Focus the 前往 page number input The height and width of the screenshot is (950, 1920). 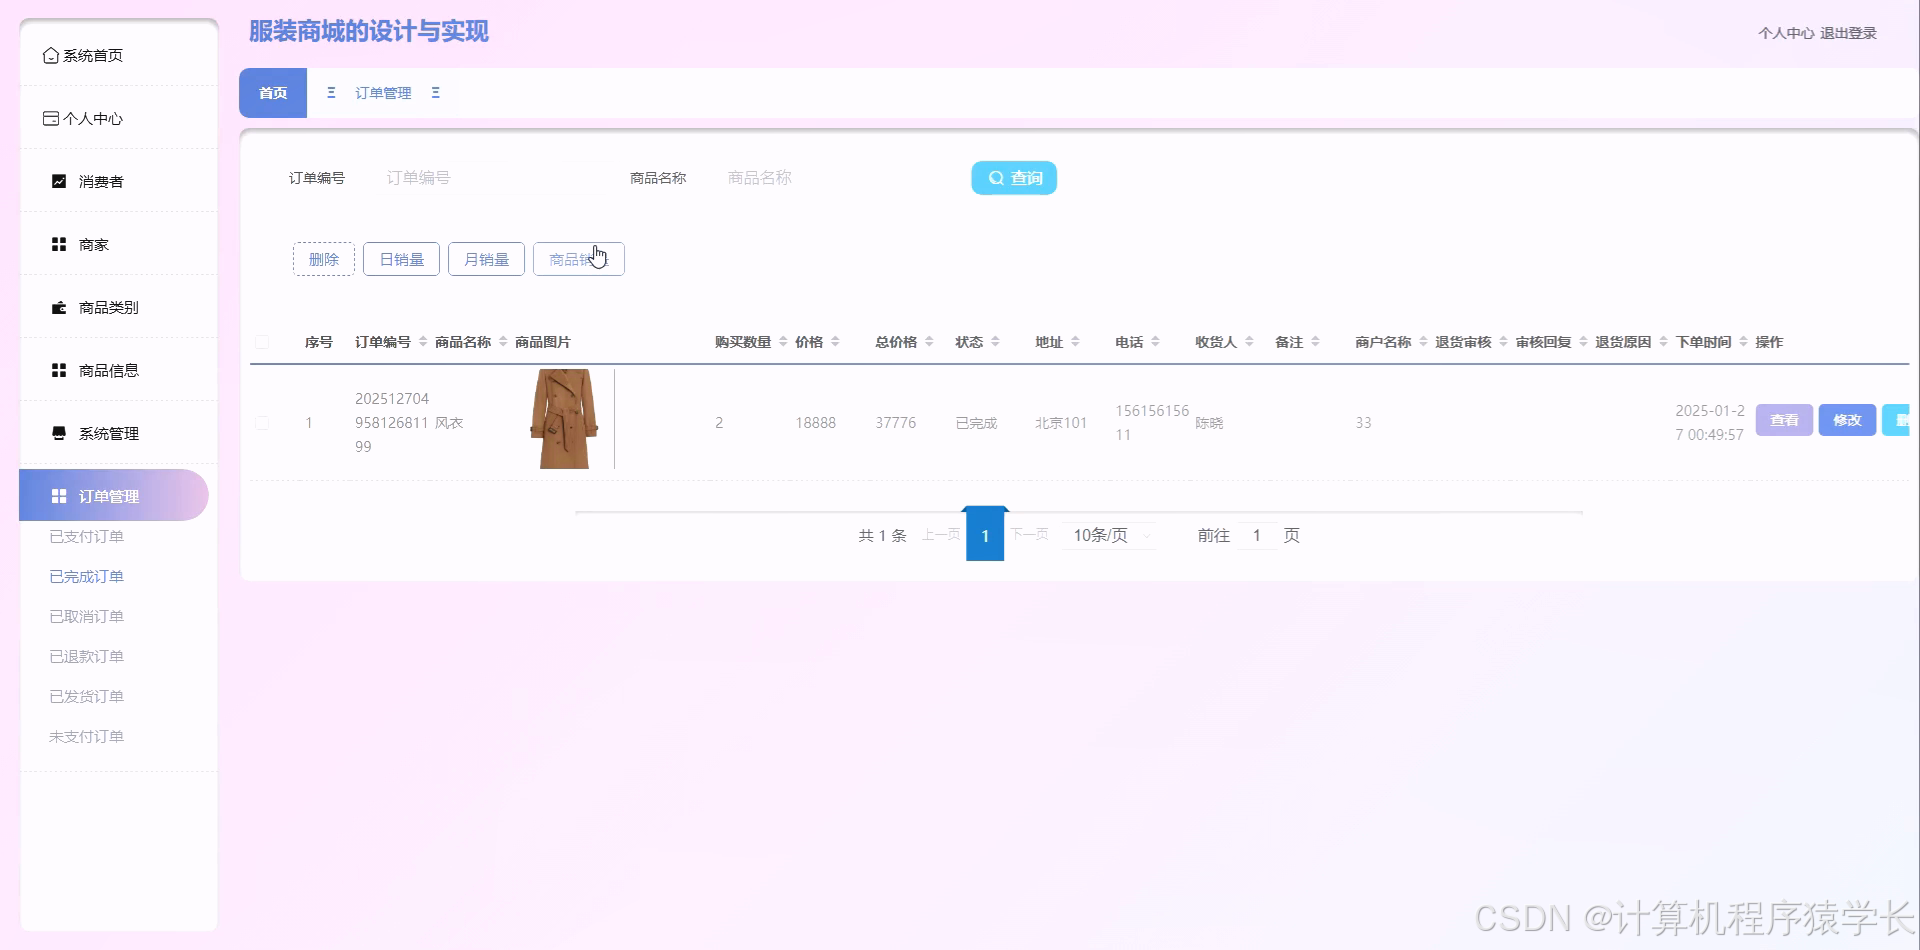click(x=1257, y=536)
